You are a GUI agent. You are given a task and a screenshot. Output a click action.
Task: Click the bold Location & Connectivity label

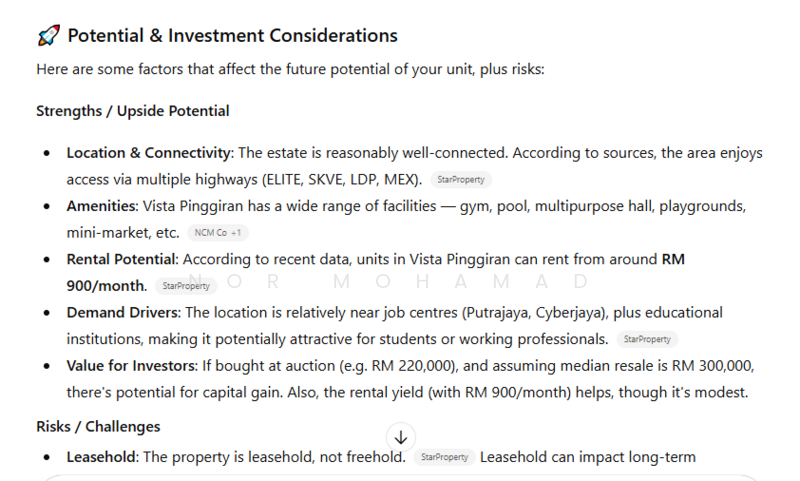coord(149,153)
